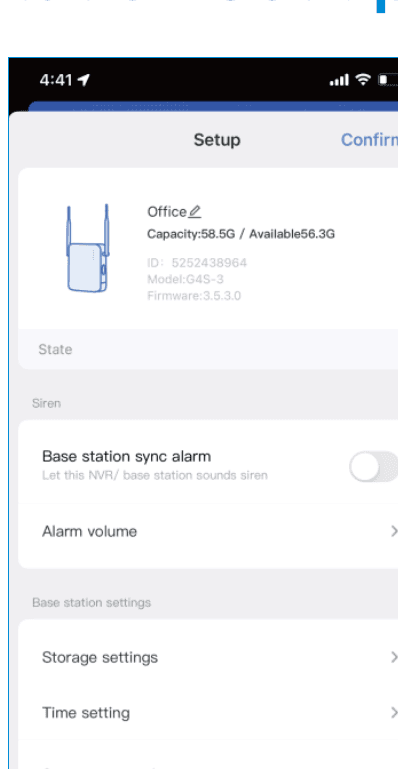This screenshot has height=769, width=398.
Task: Tap the Capacity:58.5G / Available56.3G text
Action: [x=241, y=234]
